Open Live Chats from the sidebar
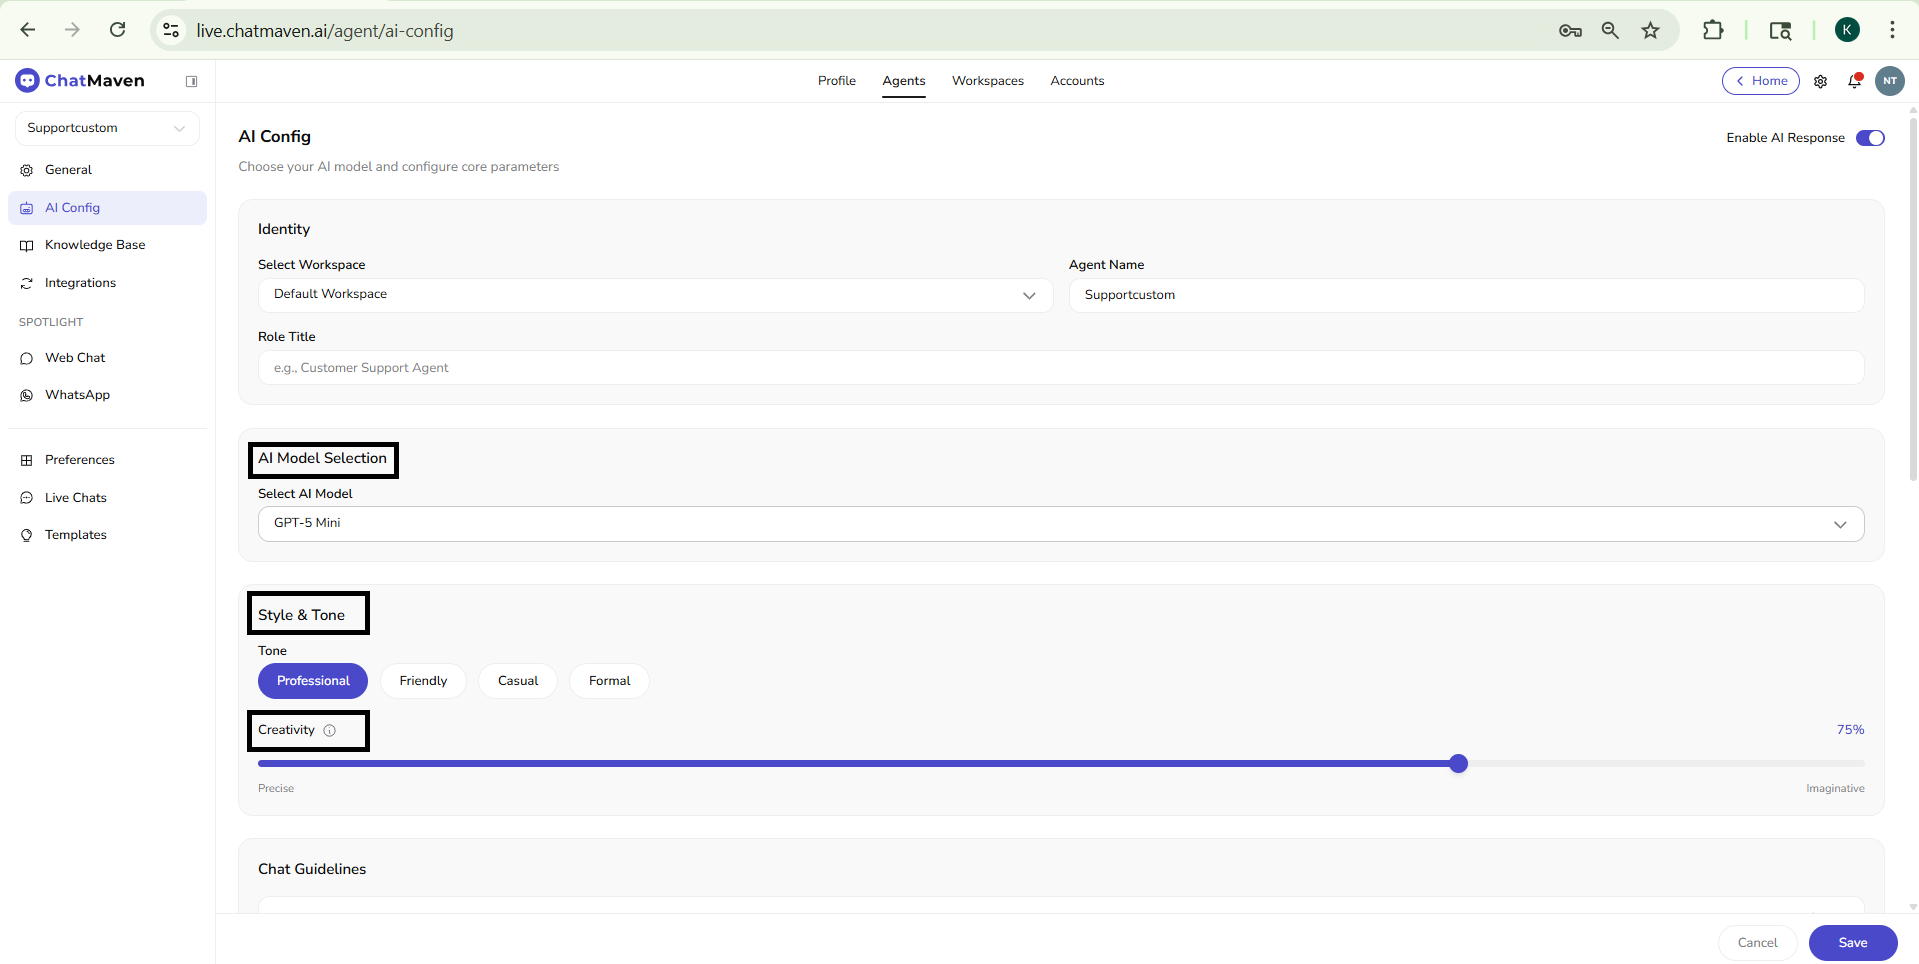 76,497
